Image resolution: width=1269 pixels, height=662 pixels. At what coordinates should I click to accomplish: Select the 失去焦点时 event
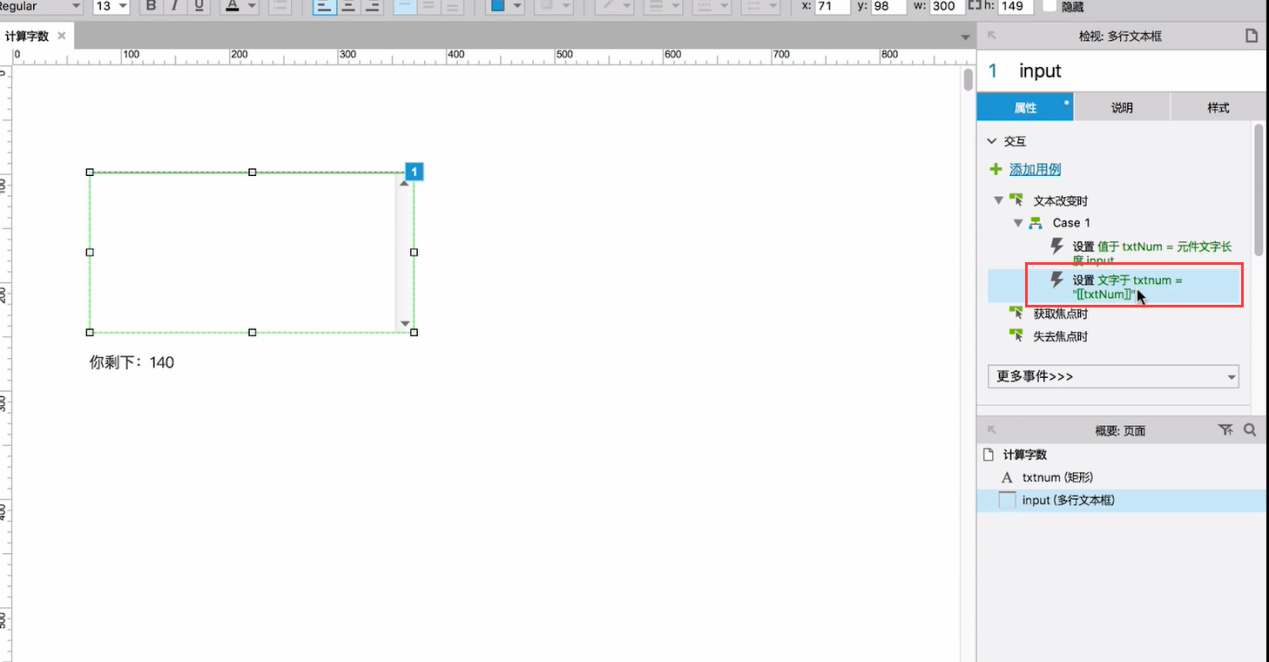pos(1060,337)
